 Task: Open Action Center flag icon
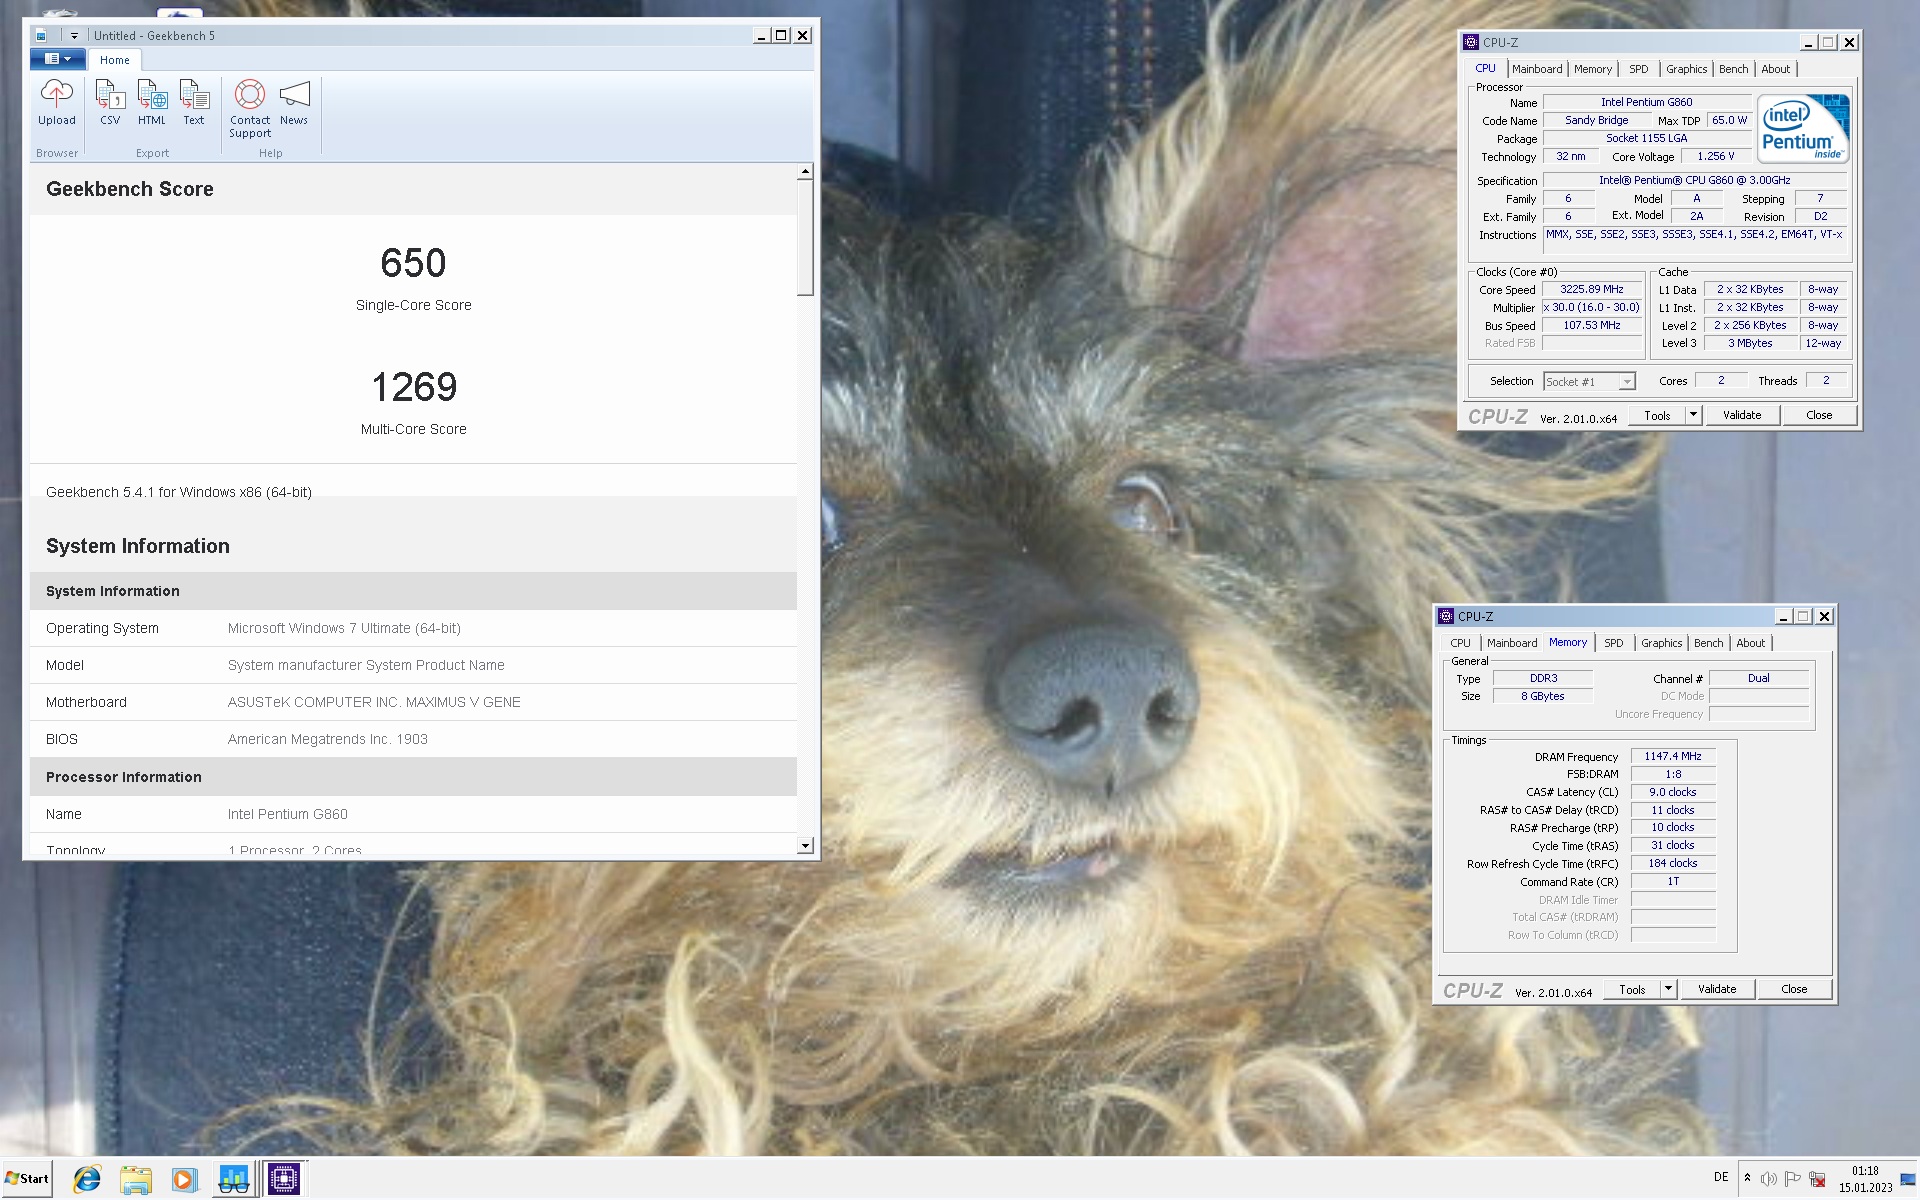pos(1793,1179)
